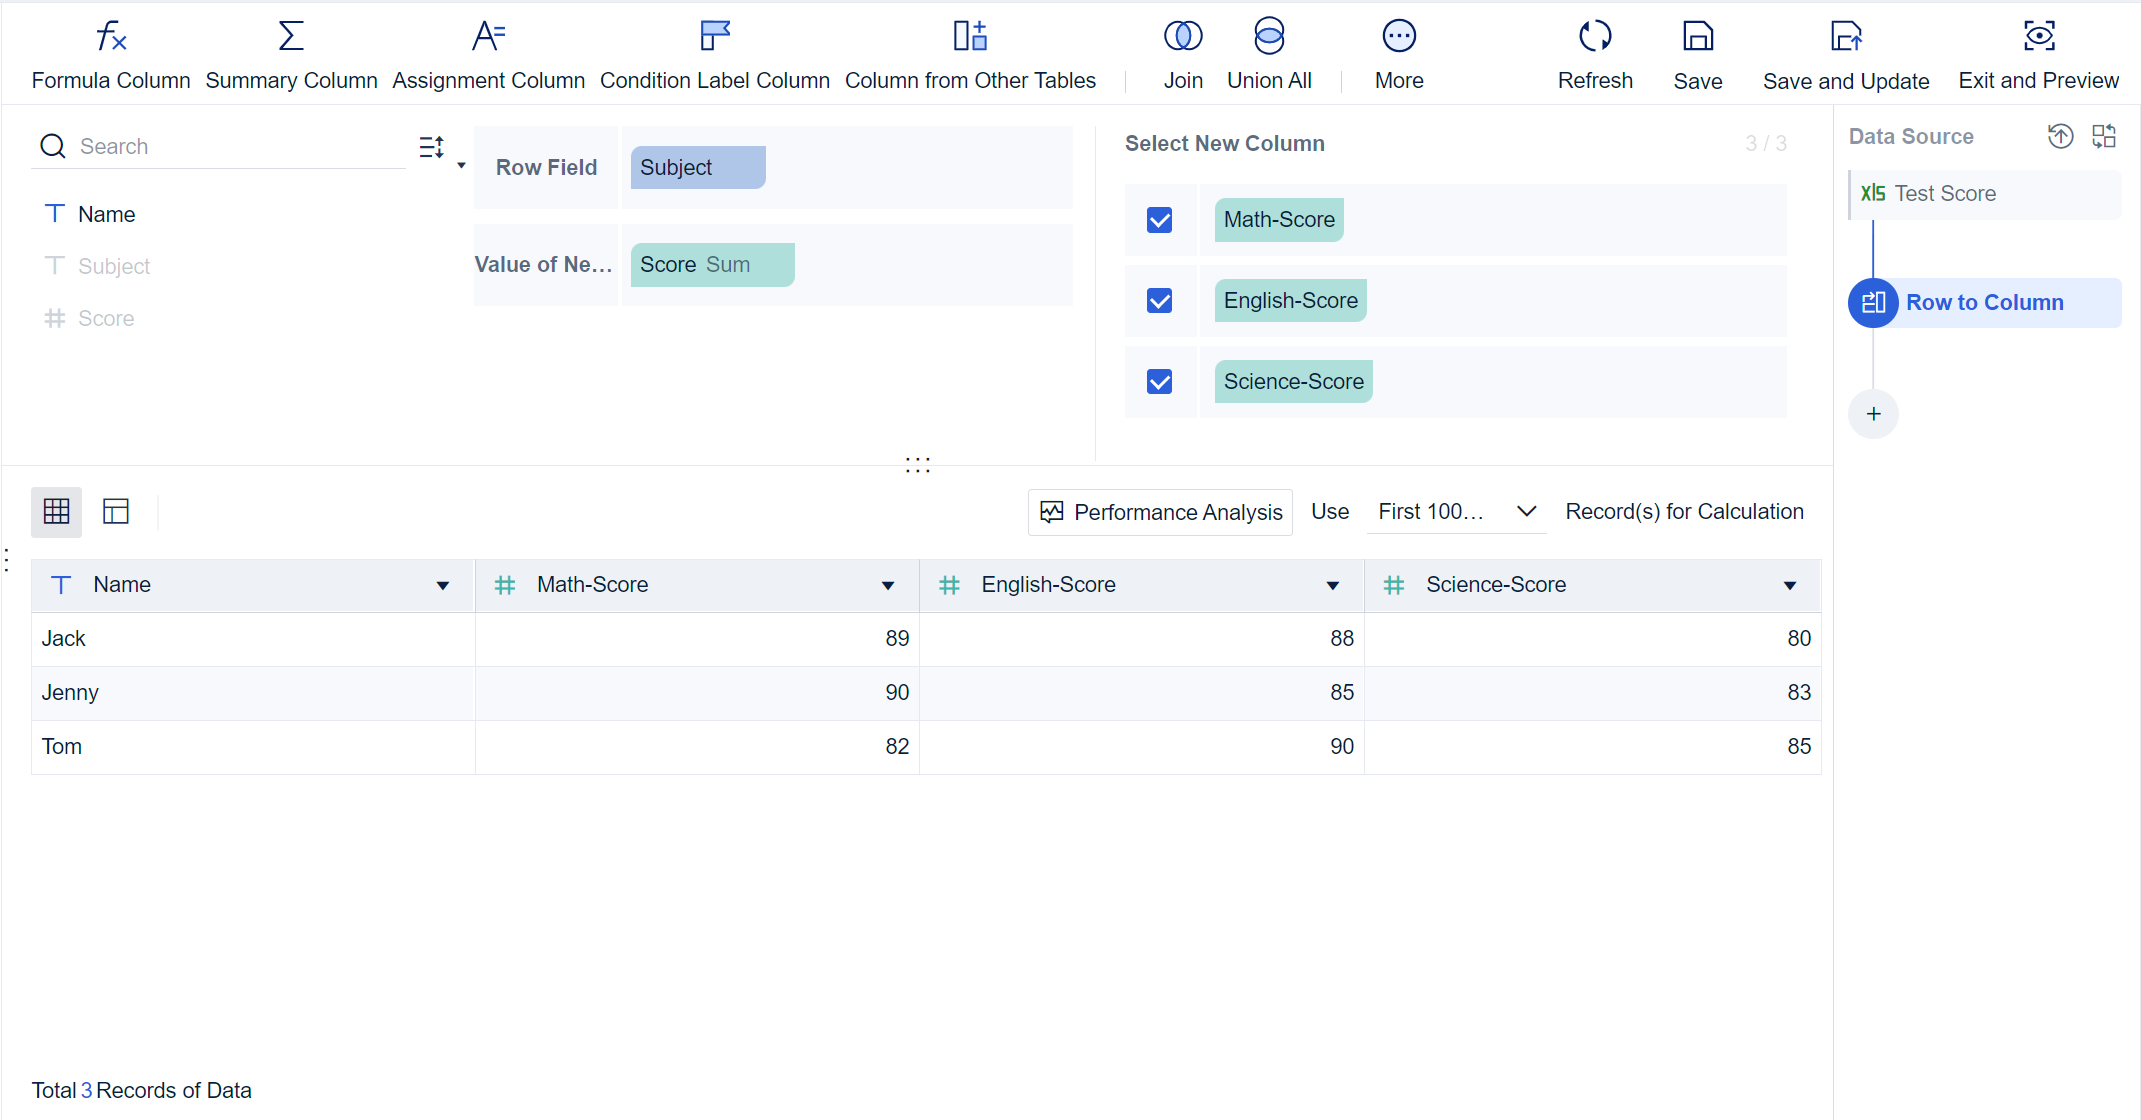Click the Score Sum value tag
Viewport: 2141px width, 1120px height.
pyautogui.click(x=713, y=265)
